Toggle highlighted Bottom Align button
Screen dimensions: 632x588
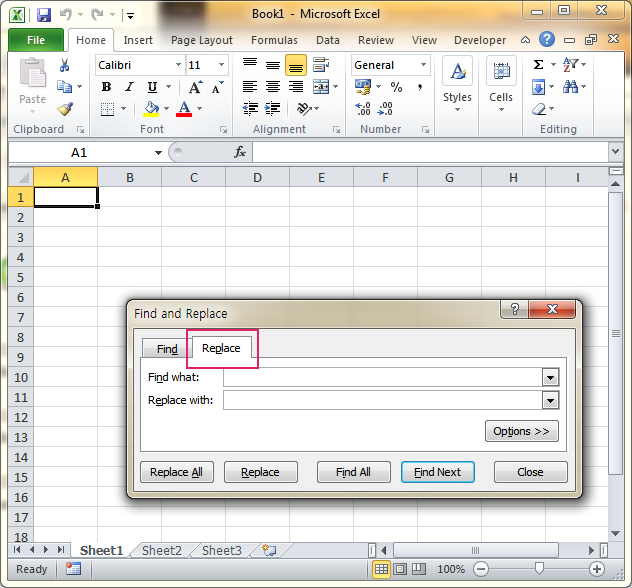296,65
